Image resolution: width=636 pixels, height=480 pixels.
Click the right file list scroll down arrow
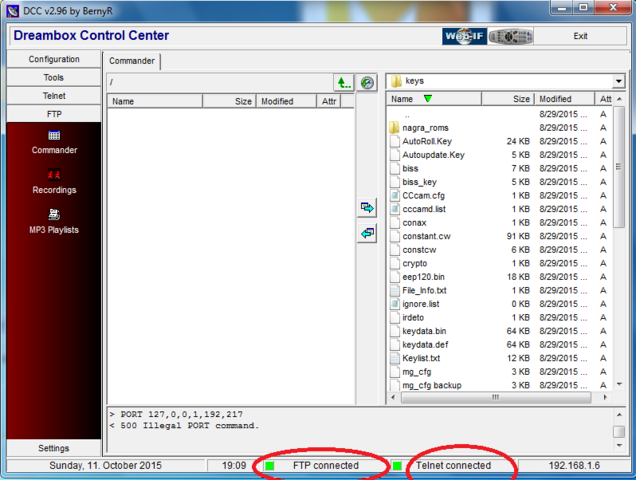[x=619, y=384]
